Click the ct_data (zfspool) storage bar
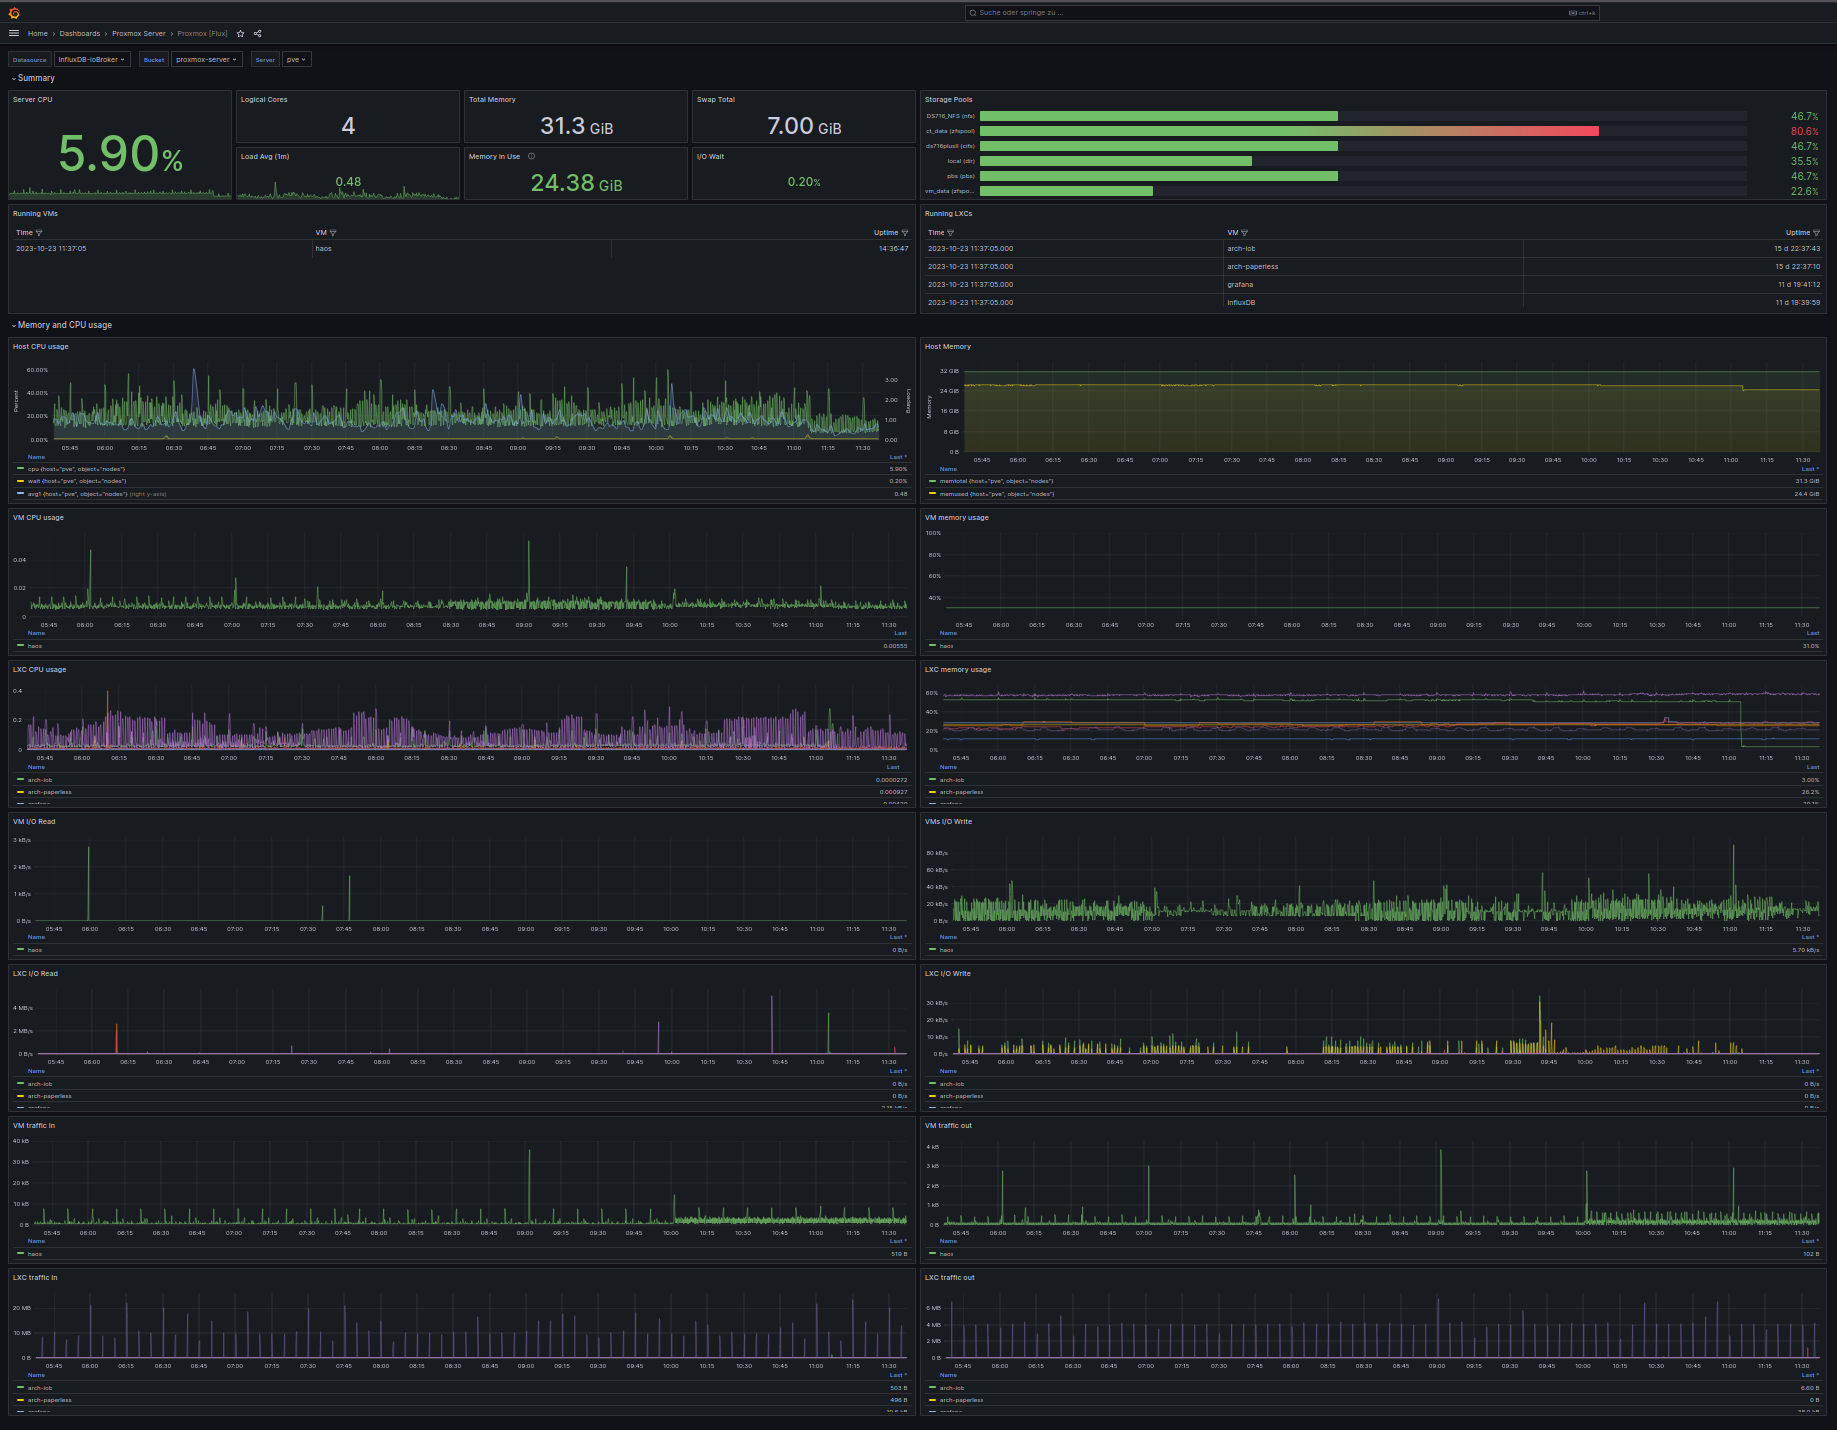This screenshot has width=1837, height=1430. coord(1289,131)
